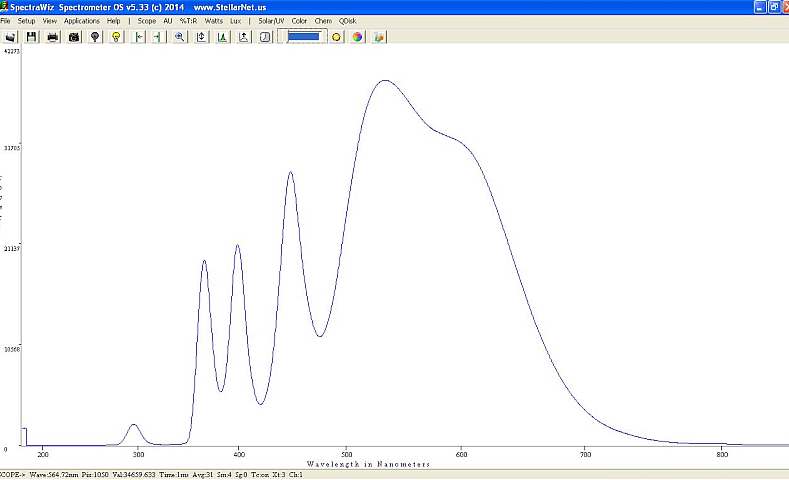Click the dark bulb icon
This screenshot has width=789, height=480.
(x=95, y=37)
